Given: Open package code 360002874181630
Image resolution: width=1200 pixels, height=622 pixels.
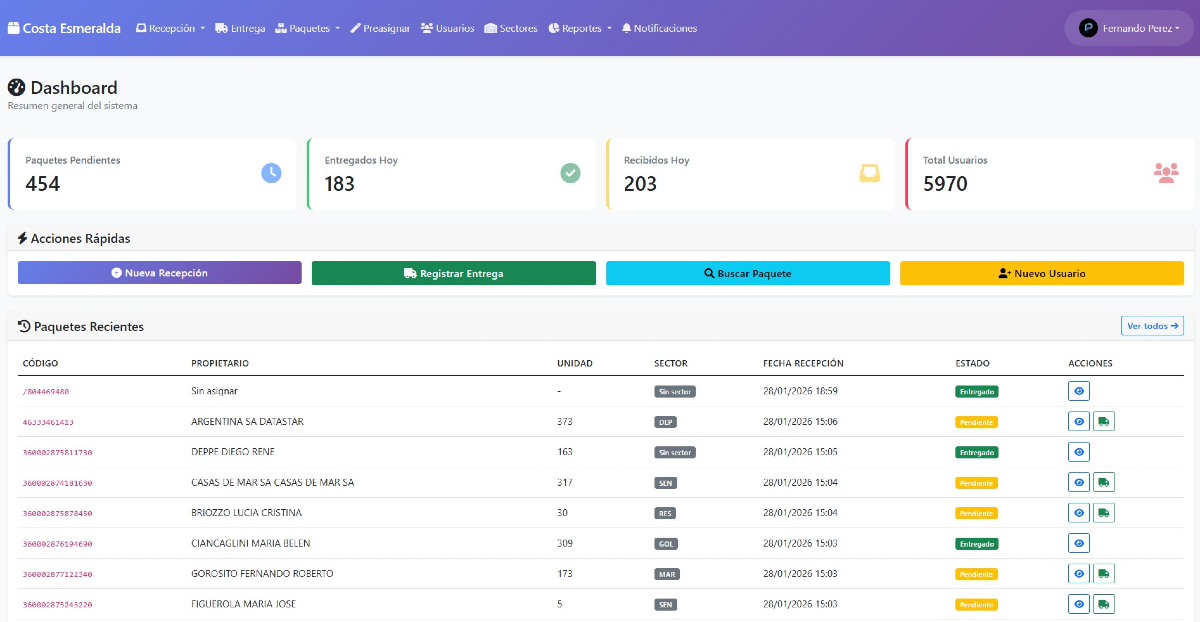Looking at the screenshot, I should pos(57,483).
